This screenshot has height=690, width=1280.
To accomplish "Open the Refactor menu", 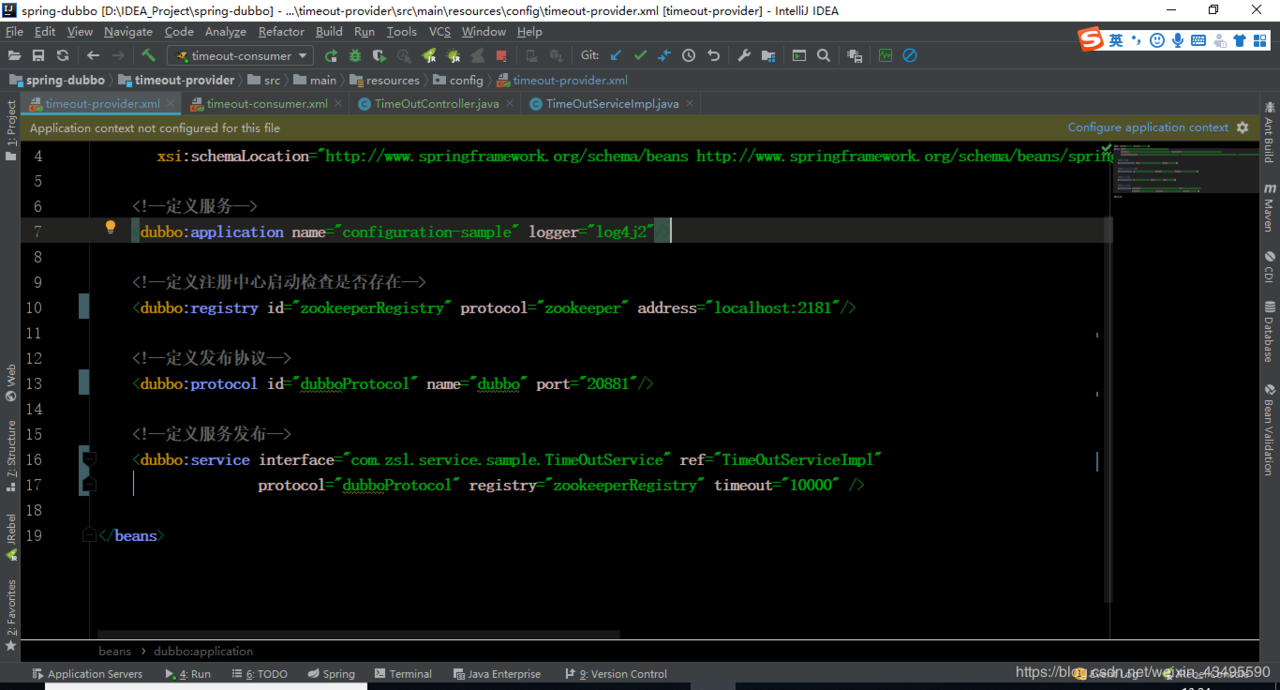I will 281,32.
